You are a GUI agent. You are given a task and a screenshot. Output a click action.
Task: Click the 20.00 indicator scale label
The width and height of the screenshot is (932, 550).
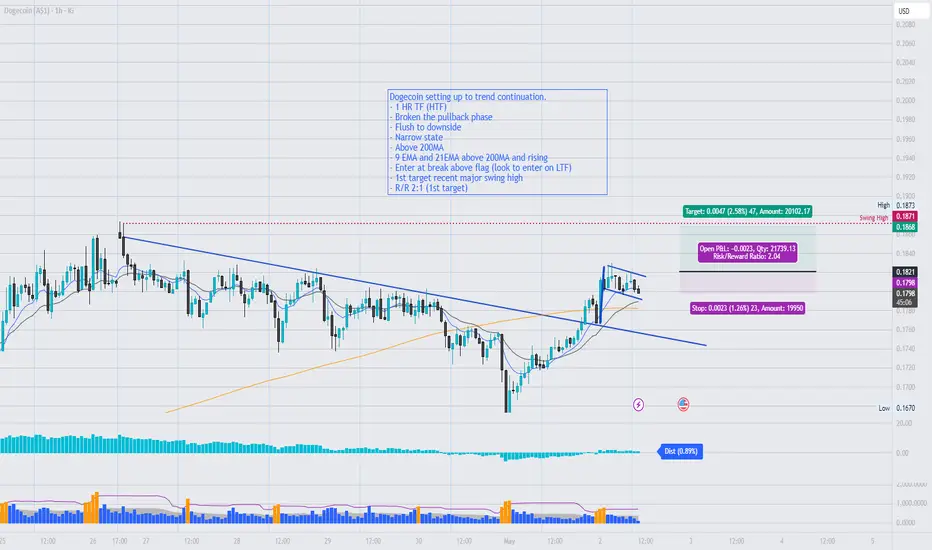coord(903,423)
